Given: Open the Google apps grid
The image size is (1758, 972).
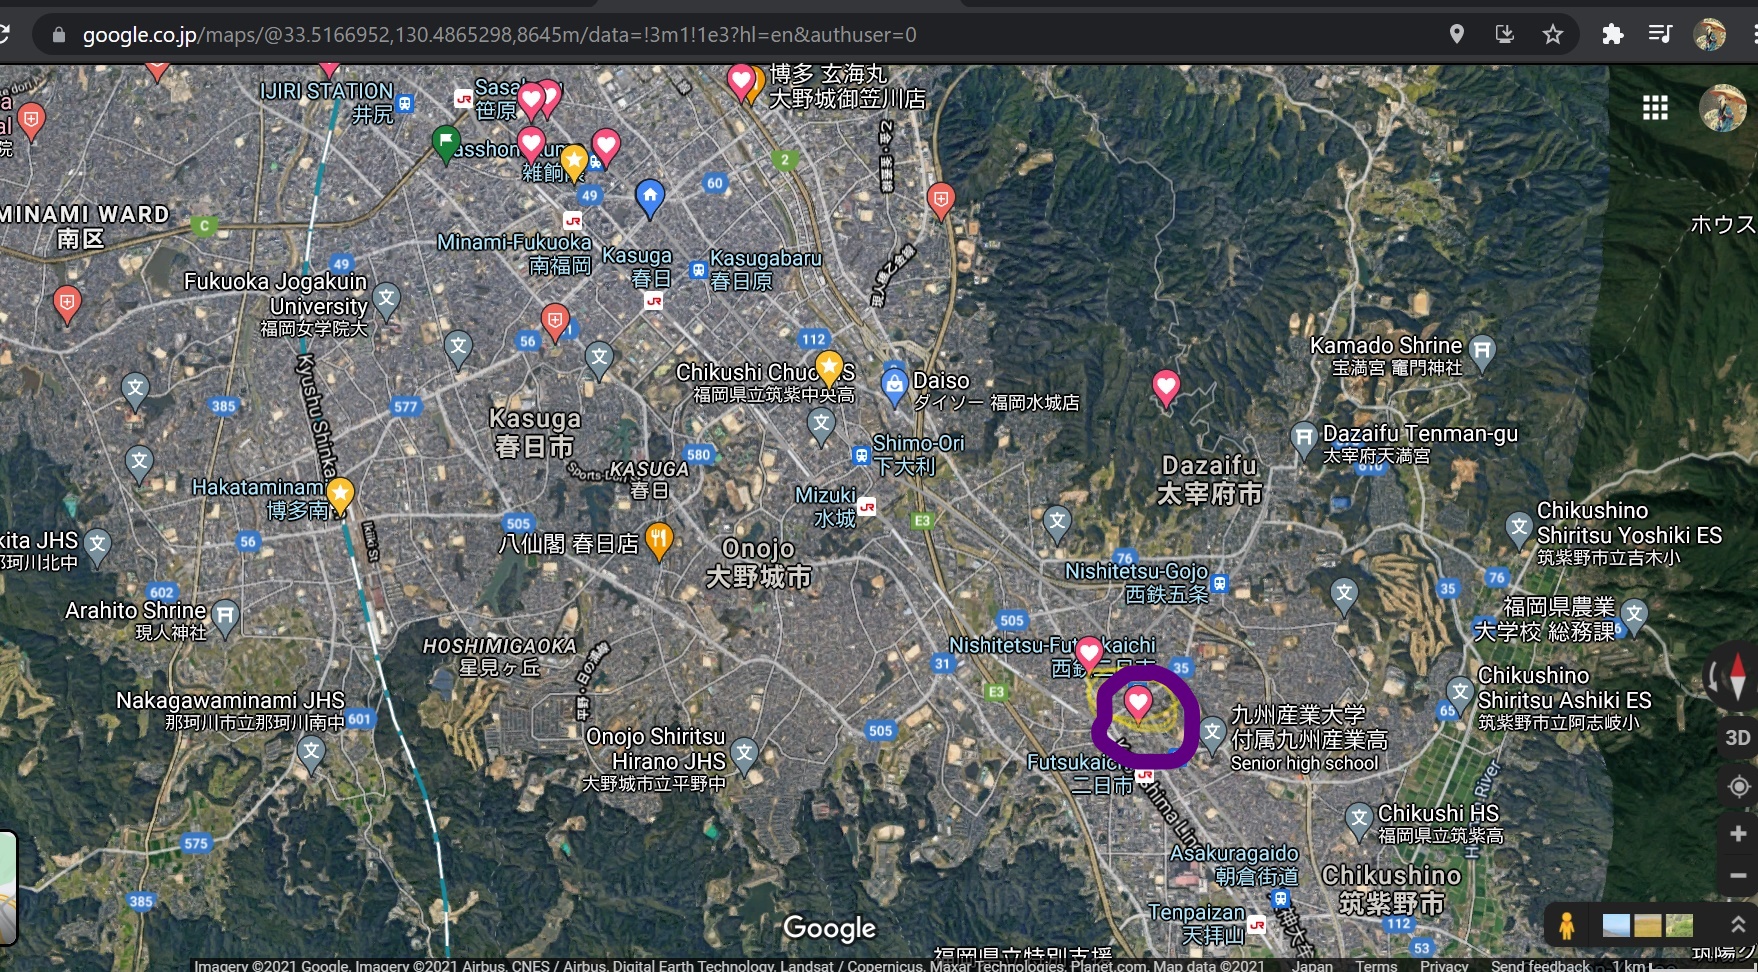Looking at the screenshot, I should tap(1655, 108).
